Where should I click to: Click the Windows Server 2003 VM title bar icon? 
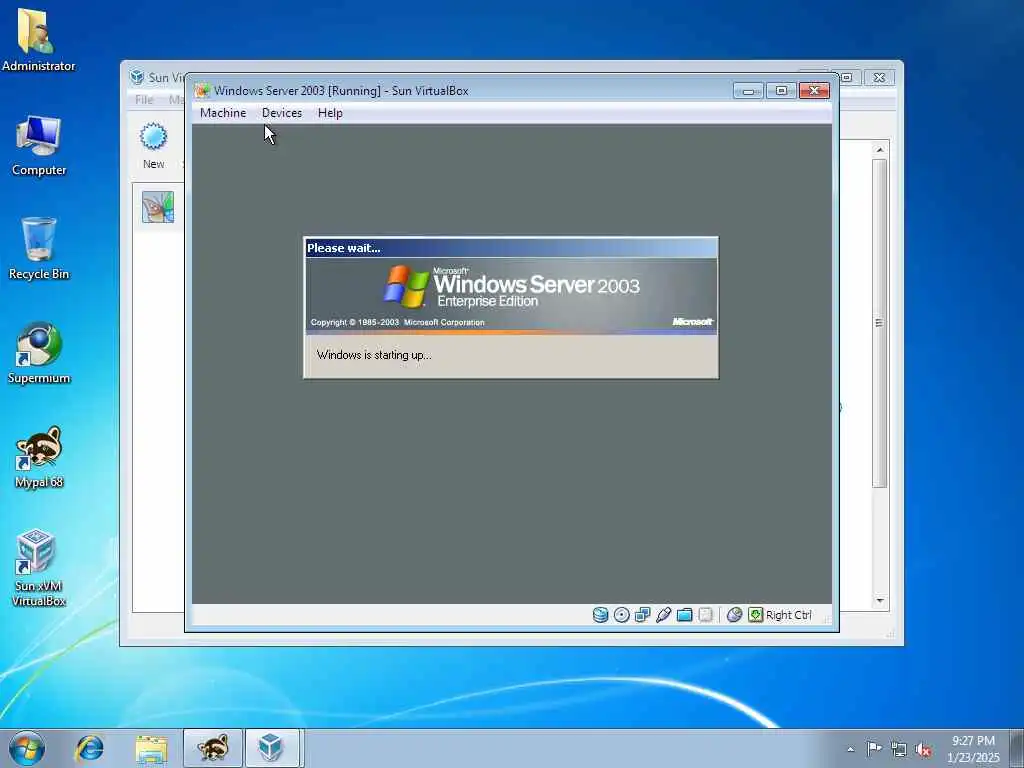coord(202,91)
